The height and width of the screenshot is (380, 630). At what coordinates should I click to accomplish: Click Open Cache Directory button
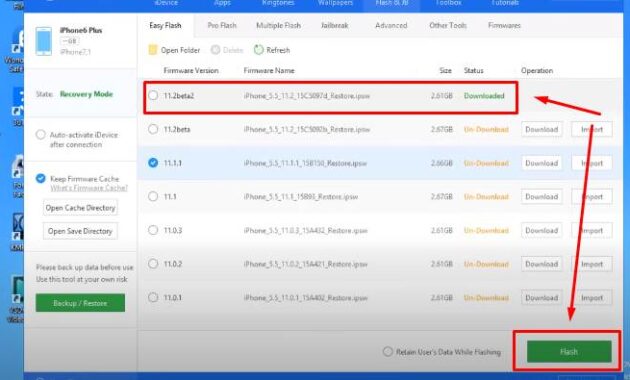click(x=80, y=208)
